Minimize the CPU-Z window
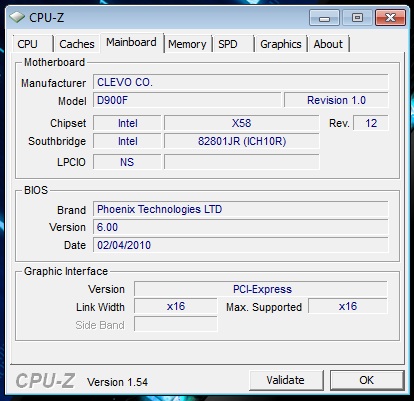 (x=324, y=17)
